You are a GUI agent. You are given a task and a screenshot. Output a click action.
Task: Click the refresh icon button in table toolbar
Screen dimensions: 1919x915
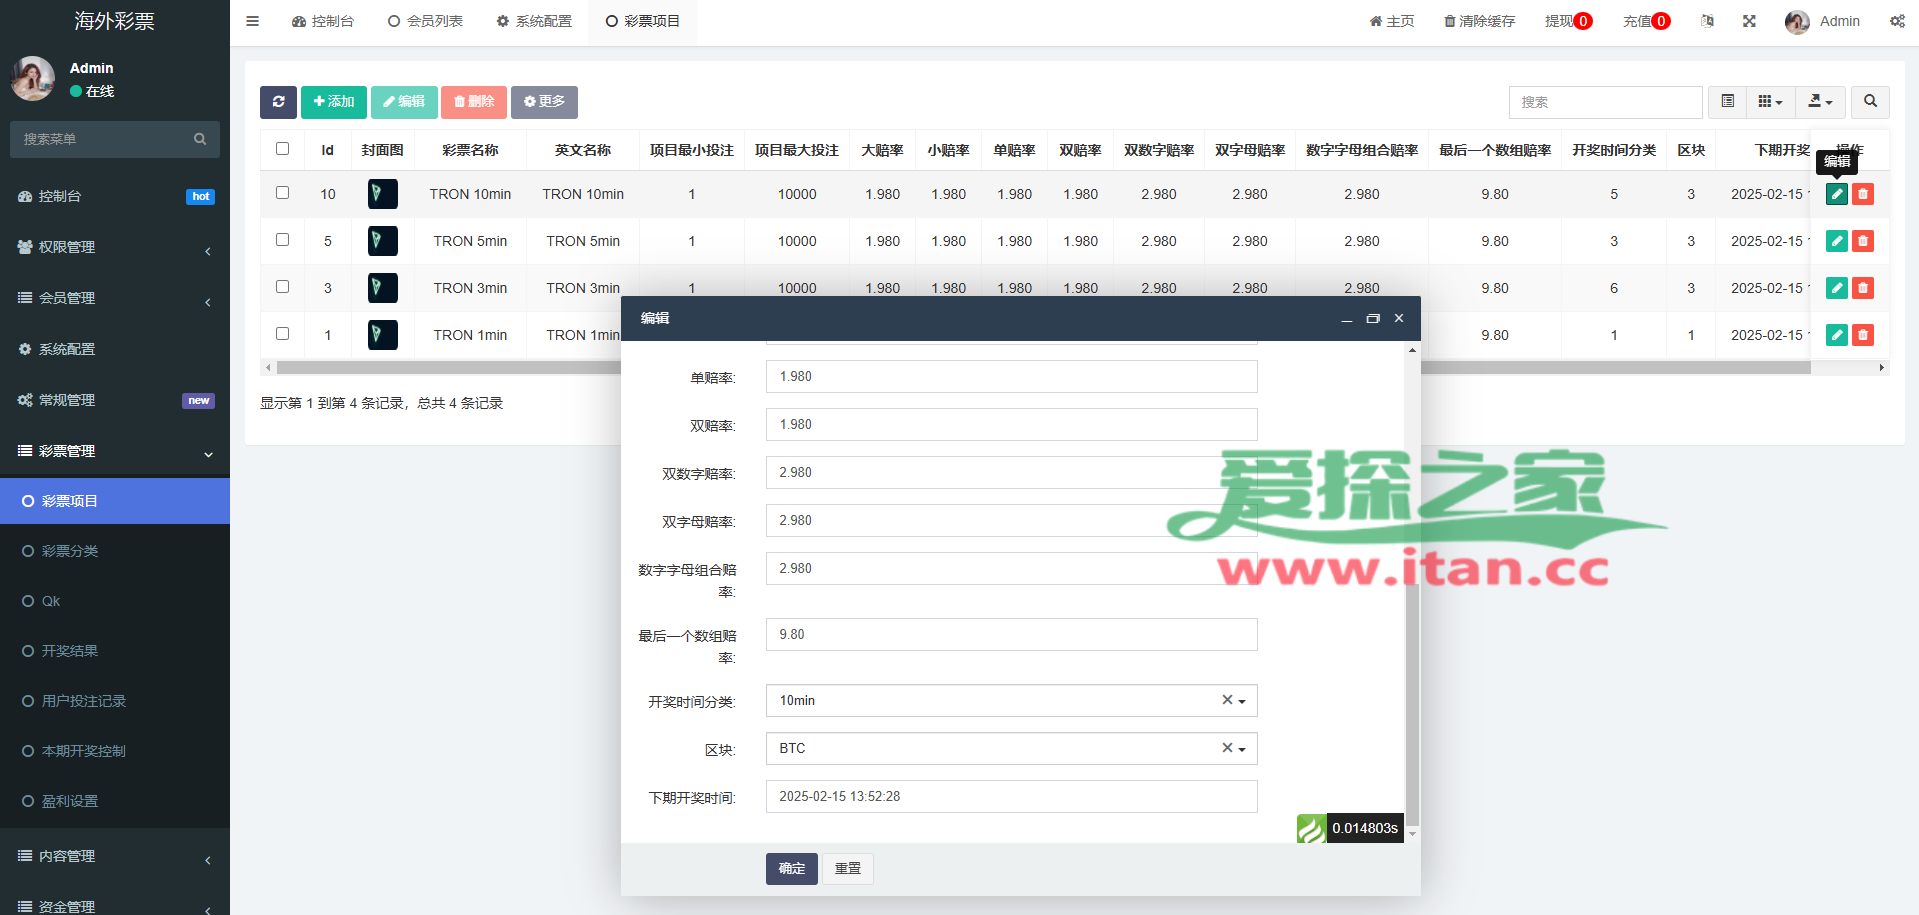[x=278, y=102]
